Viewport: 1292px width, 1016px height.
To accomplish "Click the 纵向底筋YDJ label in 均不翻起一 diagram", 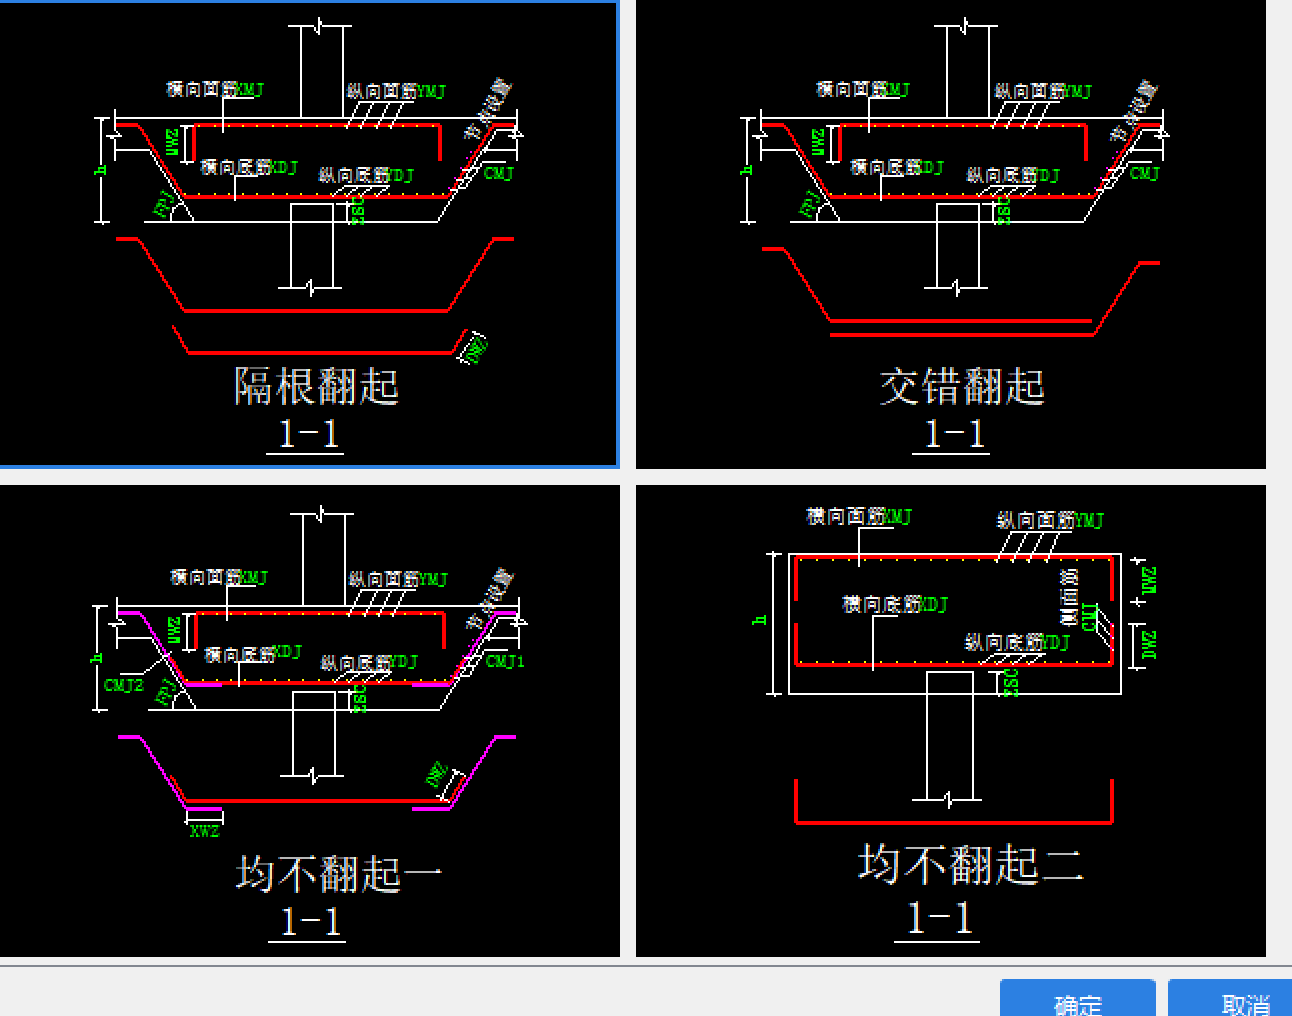I will click(368, 662).
